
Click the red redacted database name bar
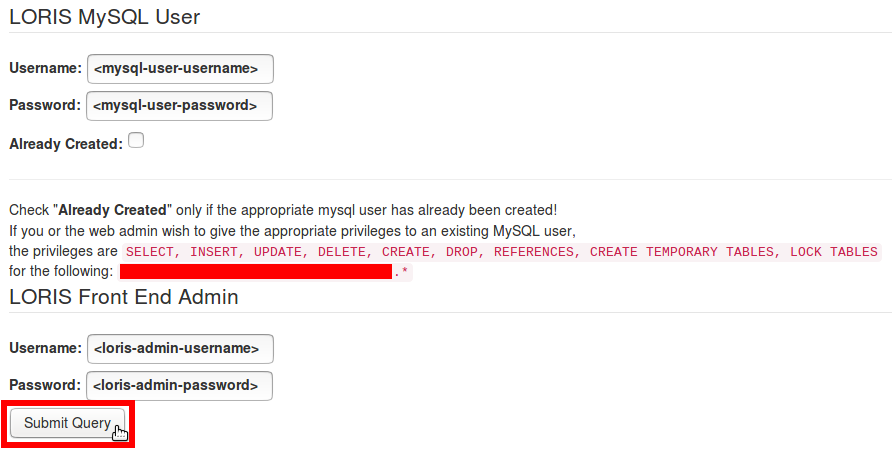point(255,272)
